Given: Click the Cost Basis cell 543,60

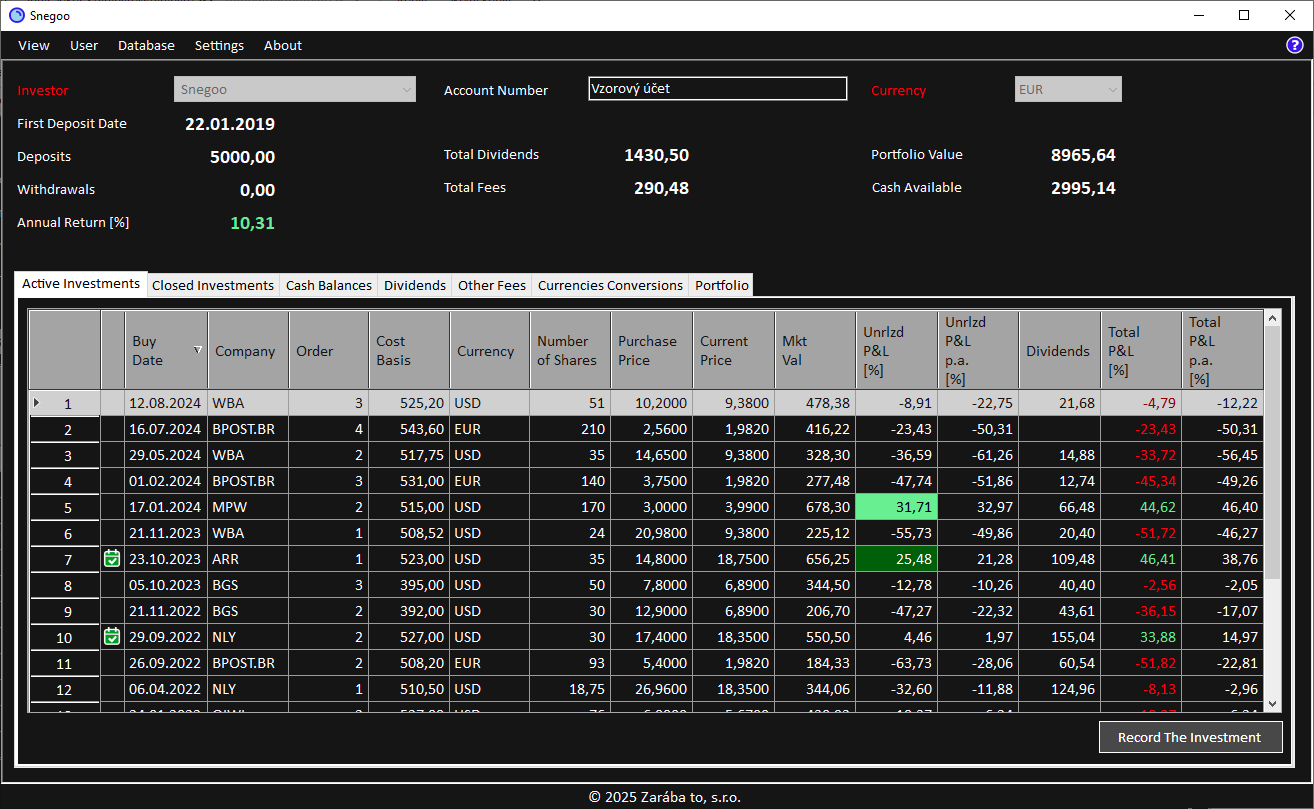Looking at the screenshot, I should [409, 429].
